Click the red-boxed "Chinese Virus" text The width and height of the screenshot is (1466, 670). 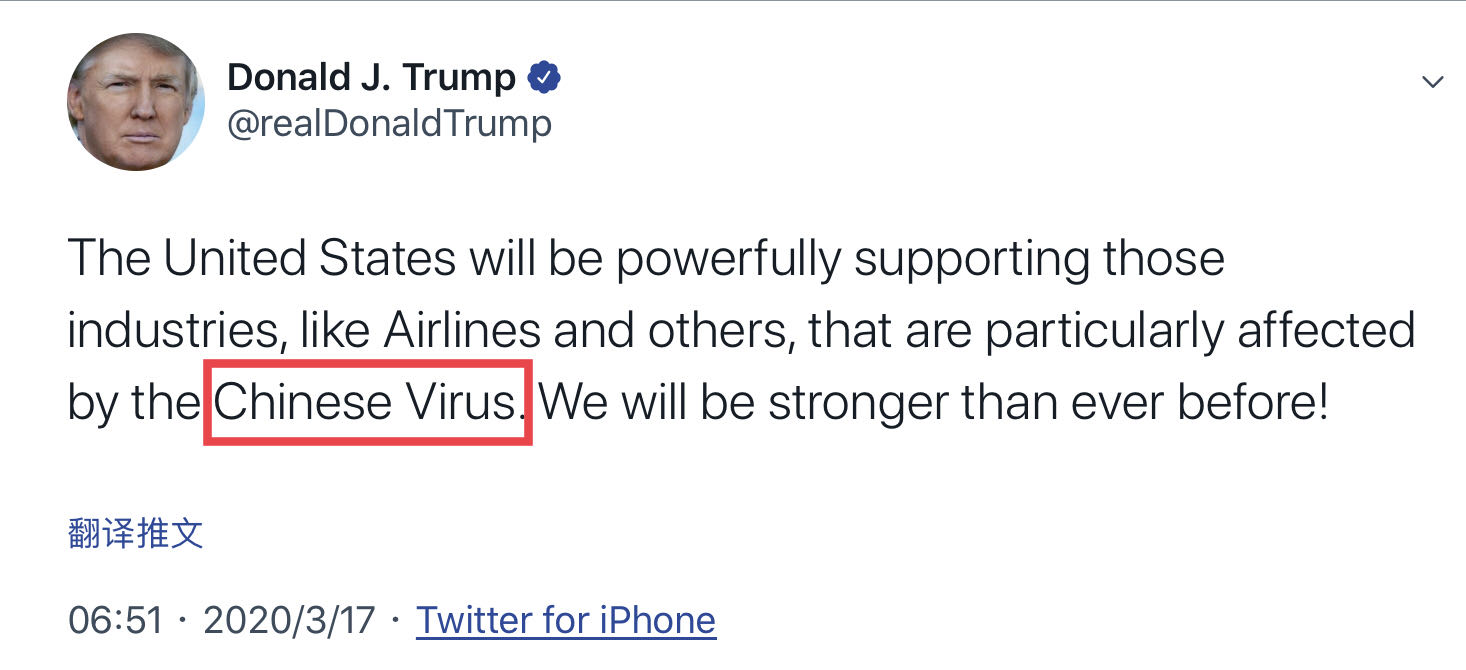(x=367, y=402)
